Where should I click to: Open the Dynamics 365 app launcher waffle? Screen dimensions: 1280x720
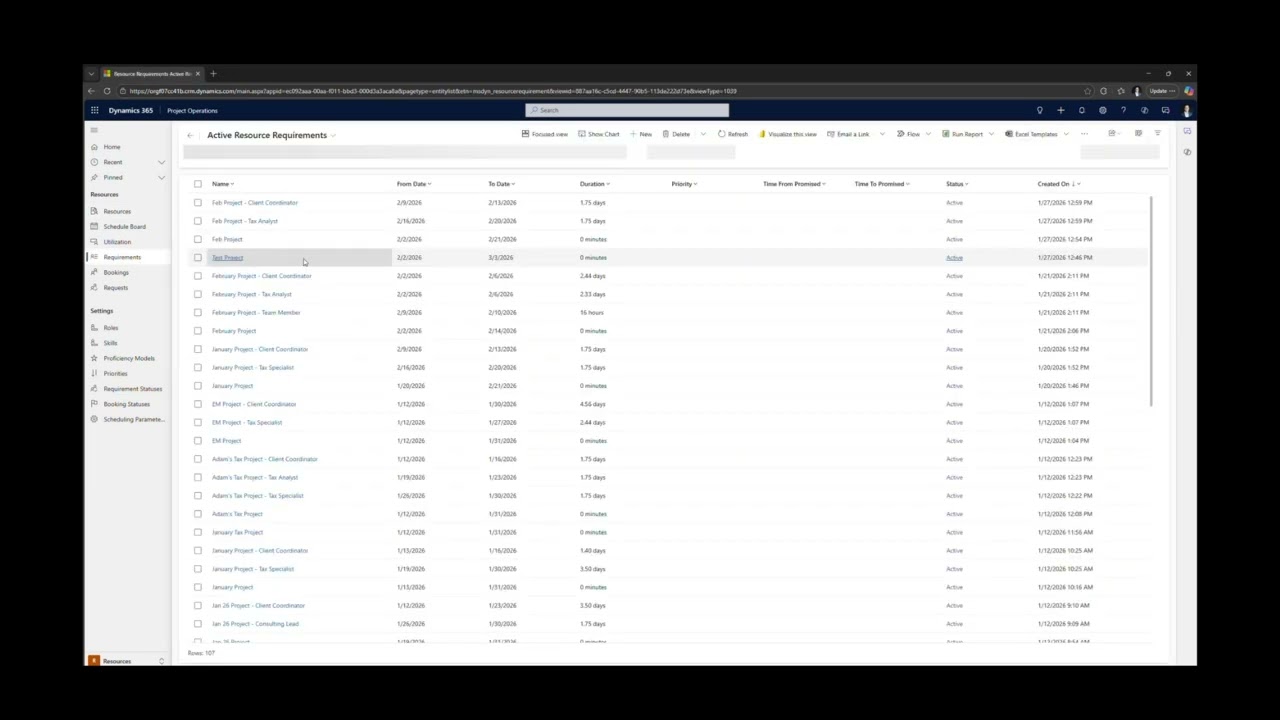[94, 110]
